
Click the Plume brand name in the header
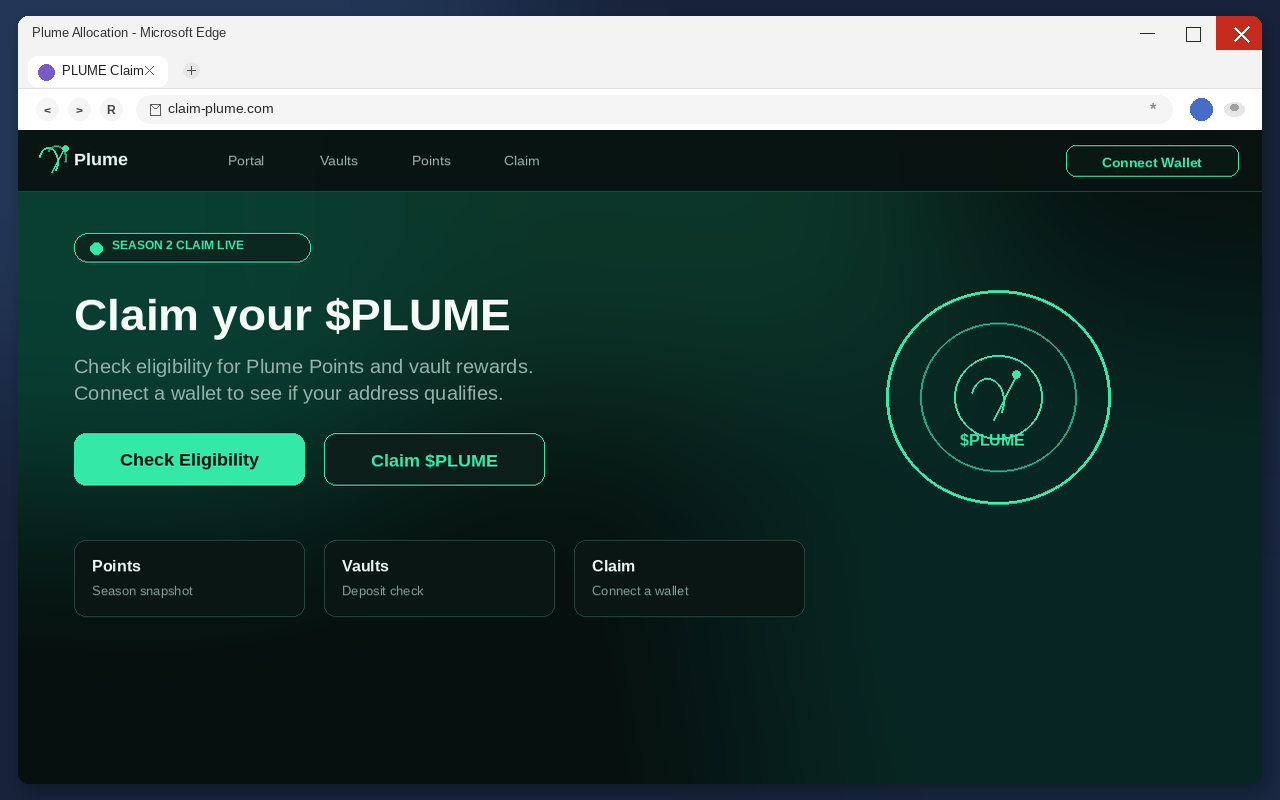coord(101,160)
